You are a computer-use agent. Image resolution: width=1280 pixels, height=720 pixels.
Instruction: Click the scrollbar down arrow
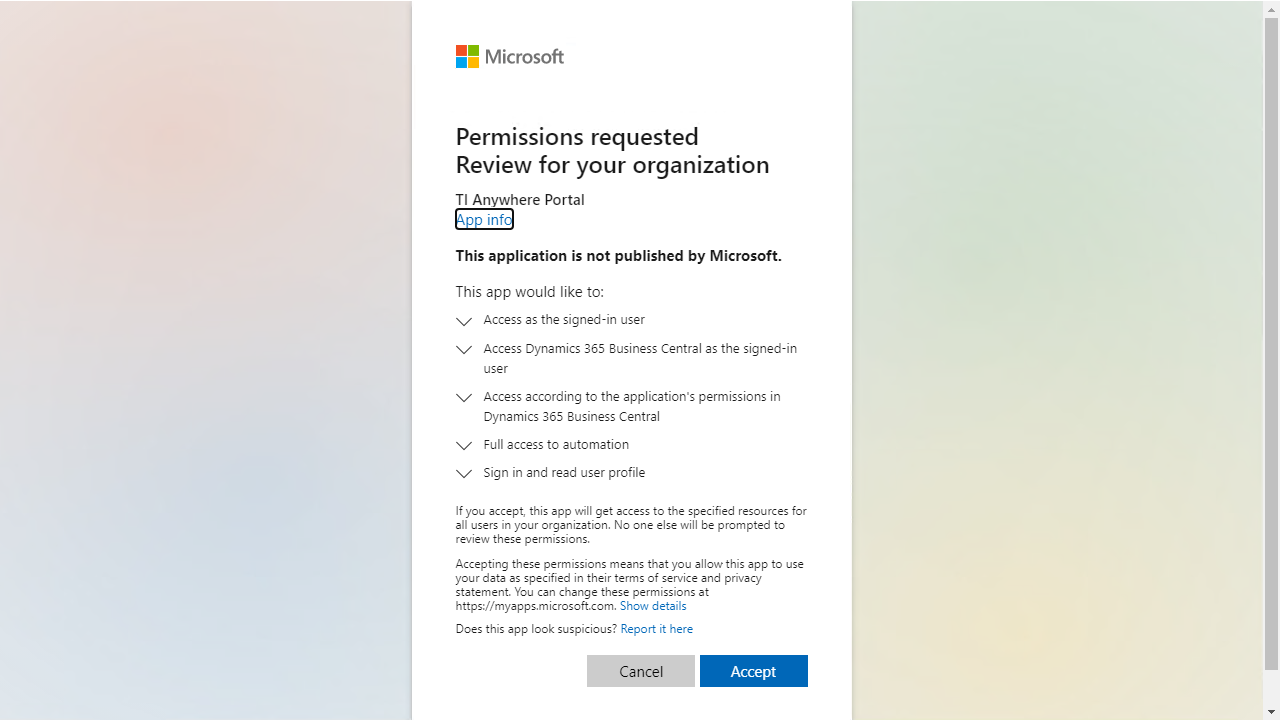coord(1271,711)
